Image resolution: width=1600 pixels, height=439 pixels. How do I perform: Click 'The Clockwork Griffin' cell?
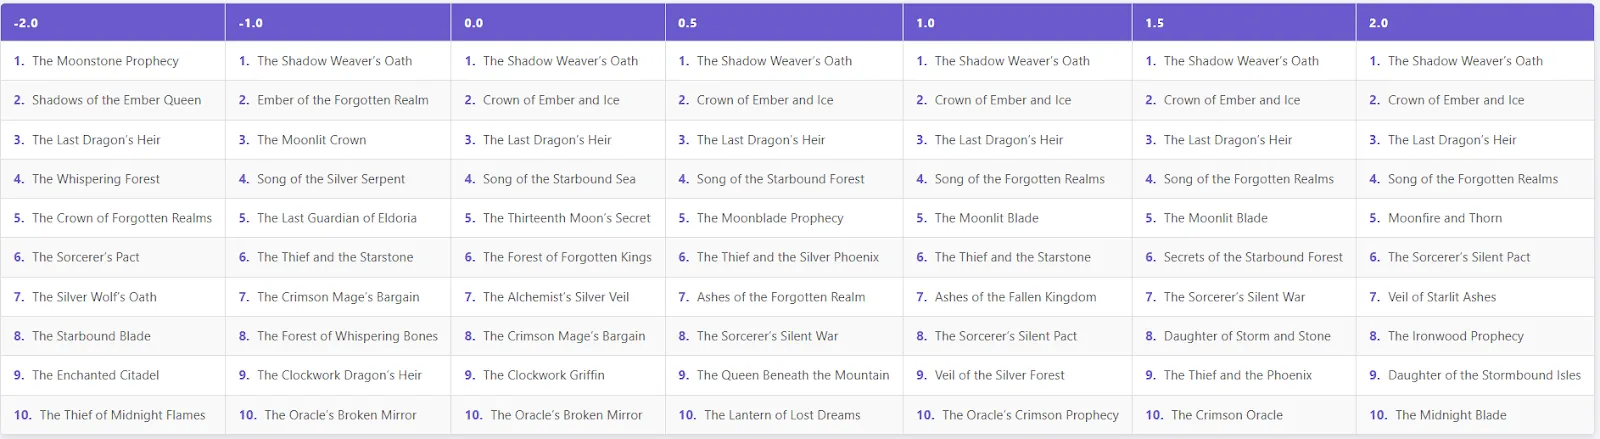pyautogui.click(x=543, y=375)
